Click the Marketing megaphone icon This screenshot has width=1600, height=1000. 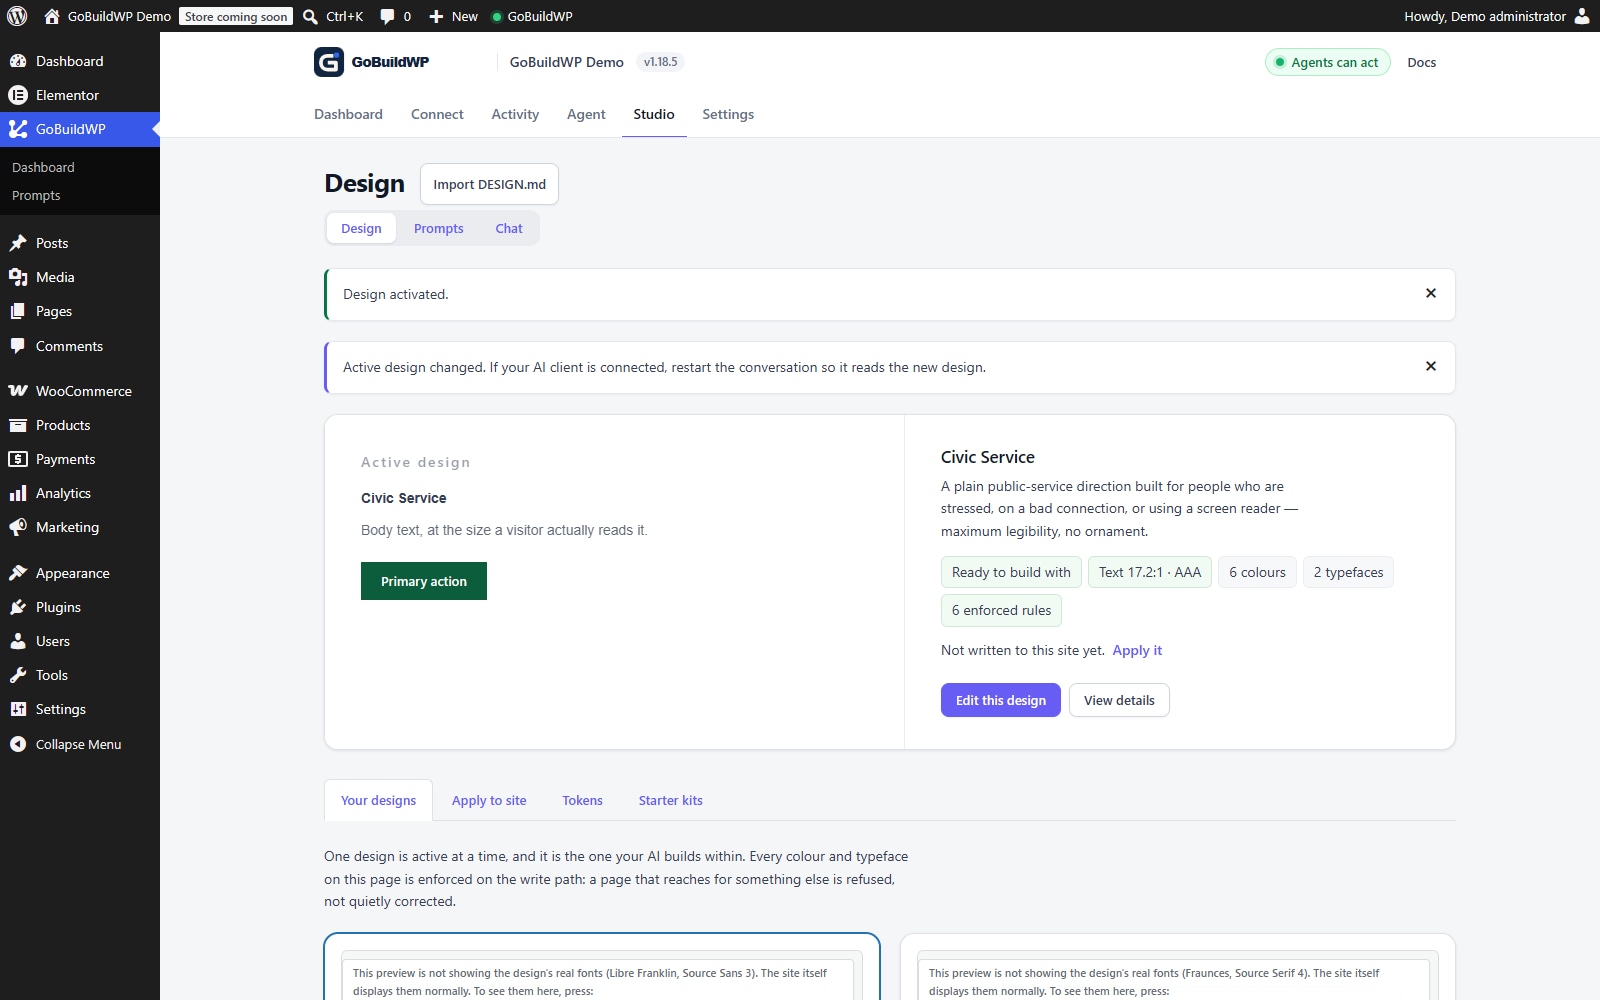(x=18, y=527)
